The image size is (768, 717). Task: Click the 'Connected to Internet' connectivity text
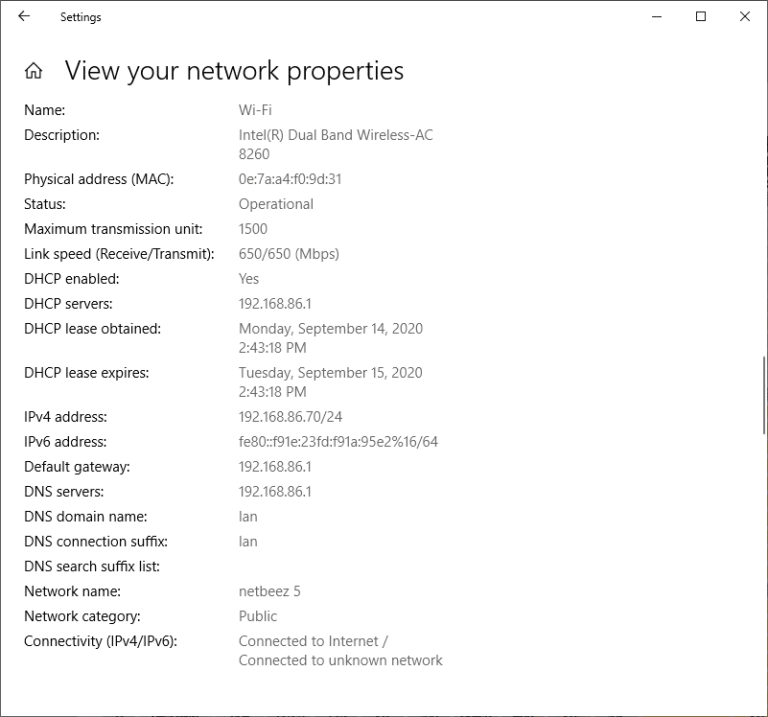point(313,642)
